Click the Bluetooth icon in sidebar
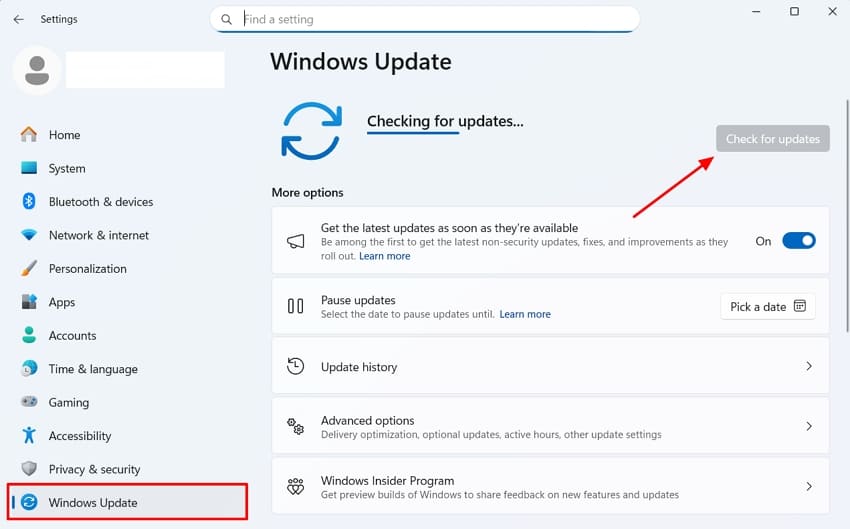This screenshot has height=529, width=850. 29,202
